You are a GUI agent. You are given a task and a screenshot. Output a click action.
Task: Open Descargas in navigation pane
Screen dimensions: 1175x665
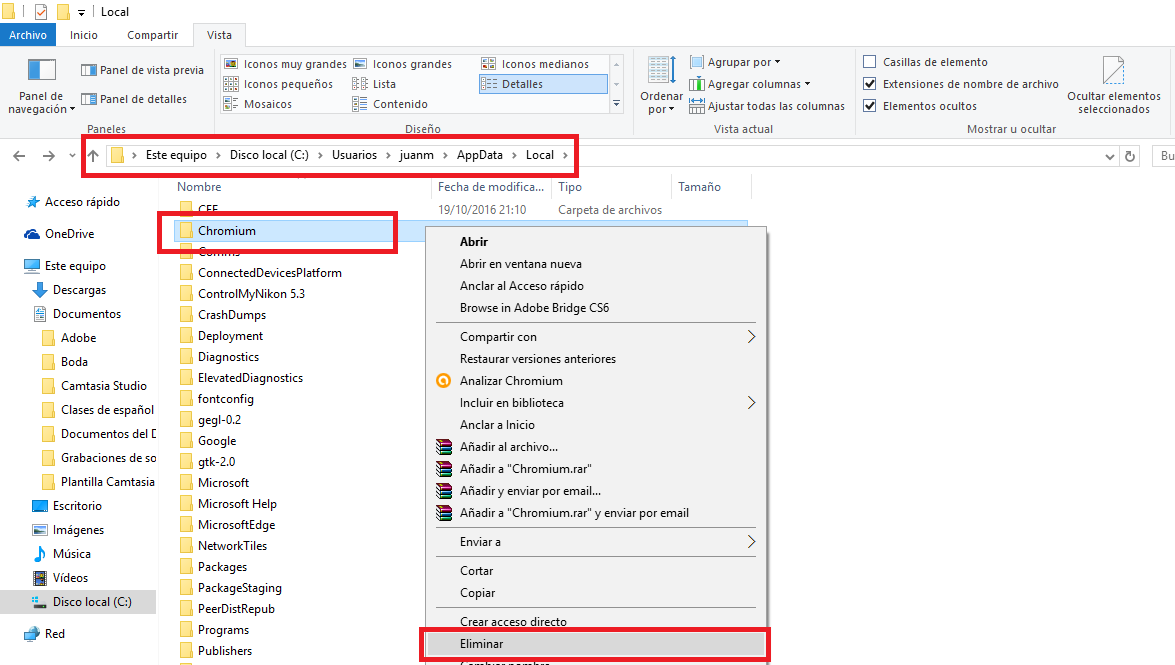tap(70, 290)
